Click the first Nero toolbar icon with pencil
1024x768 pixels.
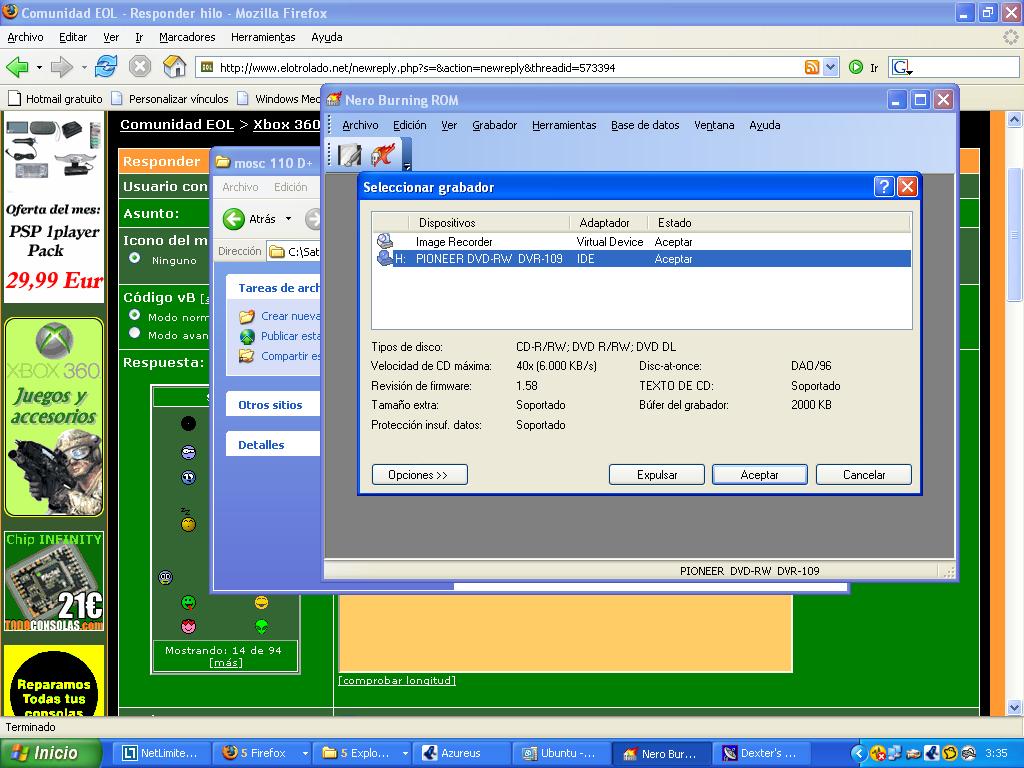(x=349, y=155)
